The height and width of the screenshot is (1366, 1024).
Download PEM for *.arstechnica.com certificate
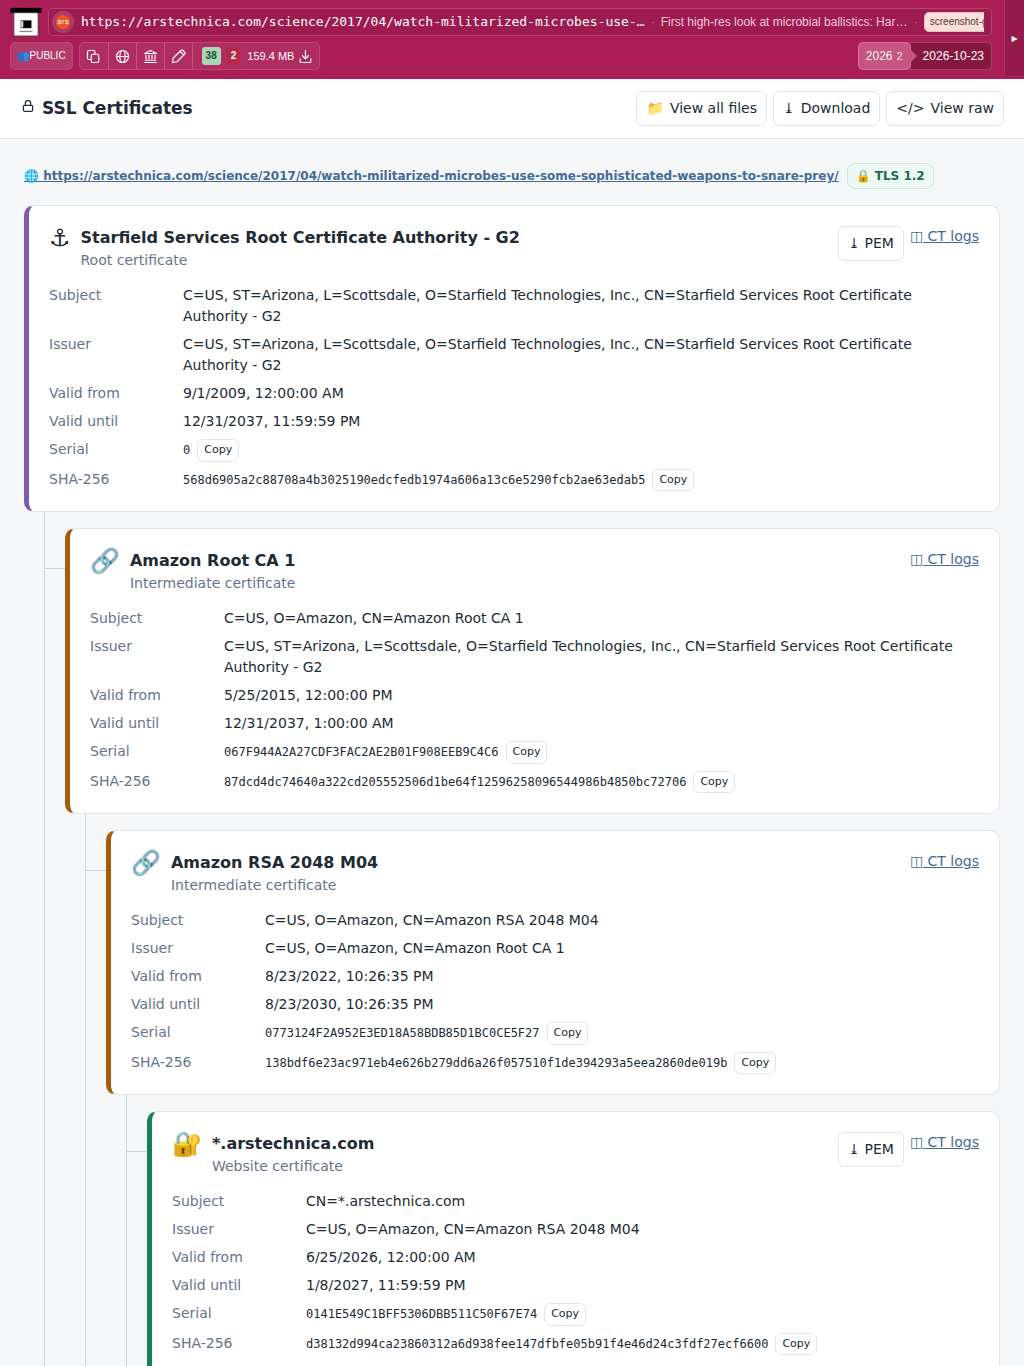(x=871, y=1149)
